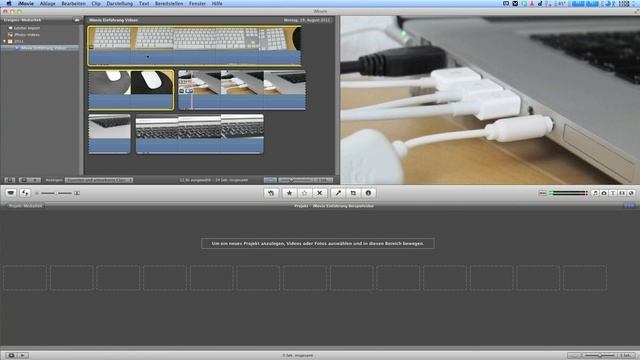Viewport: 640px width, 360px height.
Task: Unmark selection with the white star button
Action: (304, 193)
